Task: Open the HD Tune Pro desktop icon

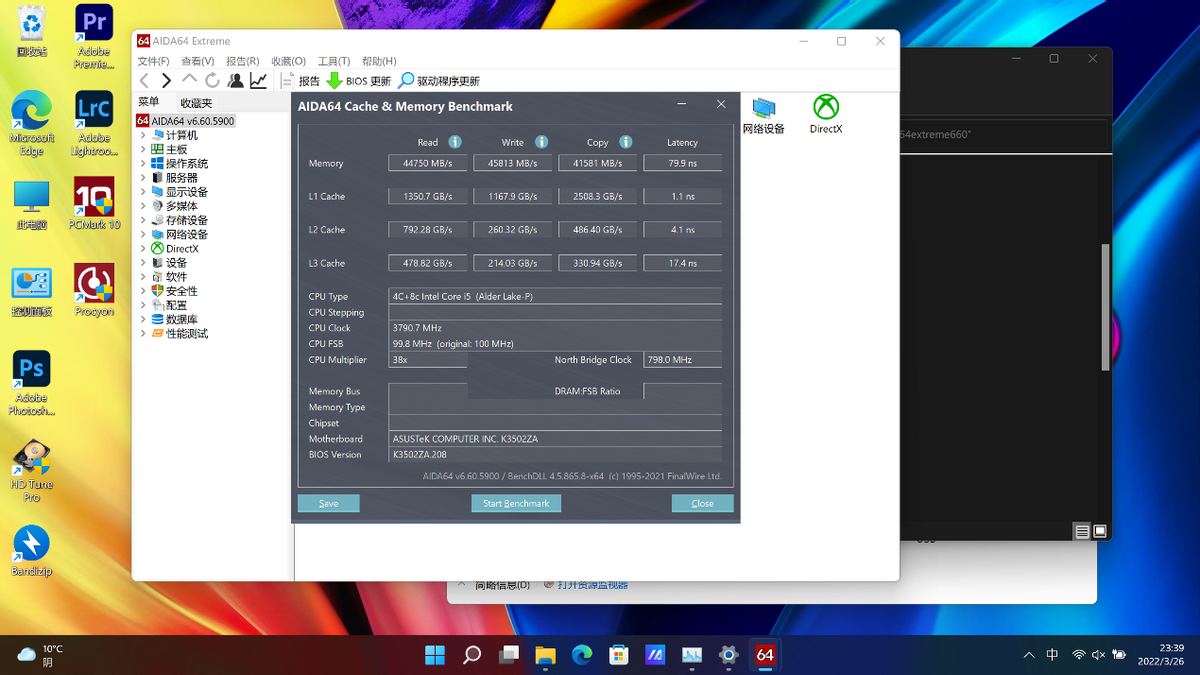Action: point(31,471)
